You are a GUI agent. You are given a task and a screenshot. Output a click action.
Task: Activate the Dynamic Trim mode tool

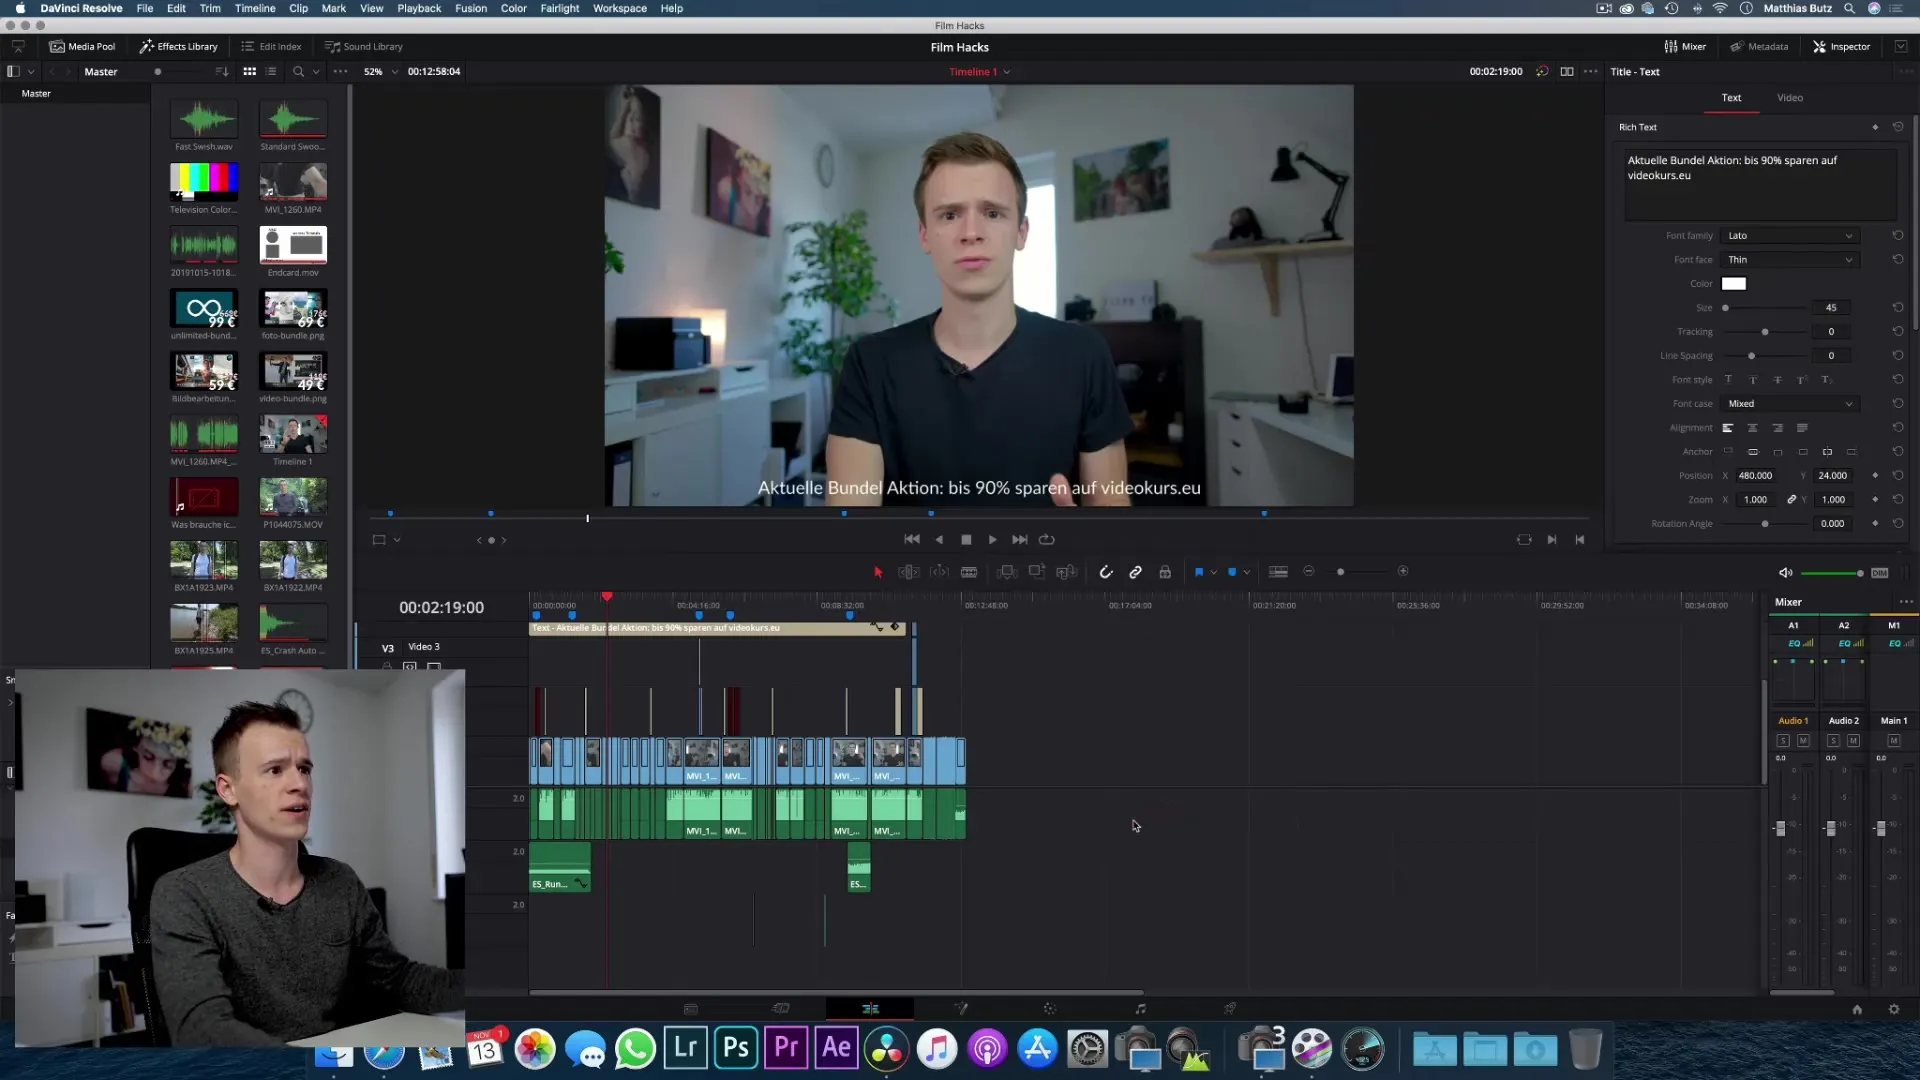pos(939,572)
